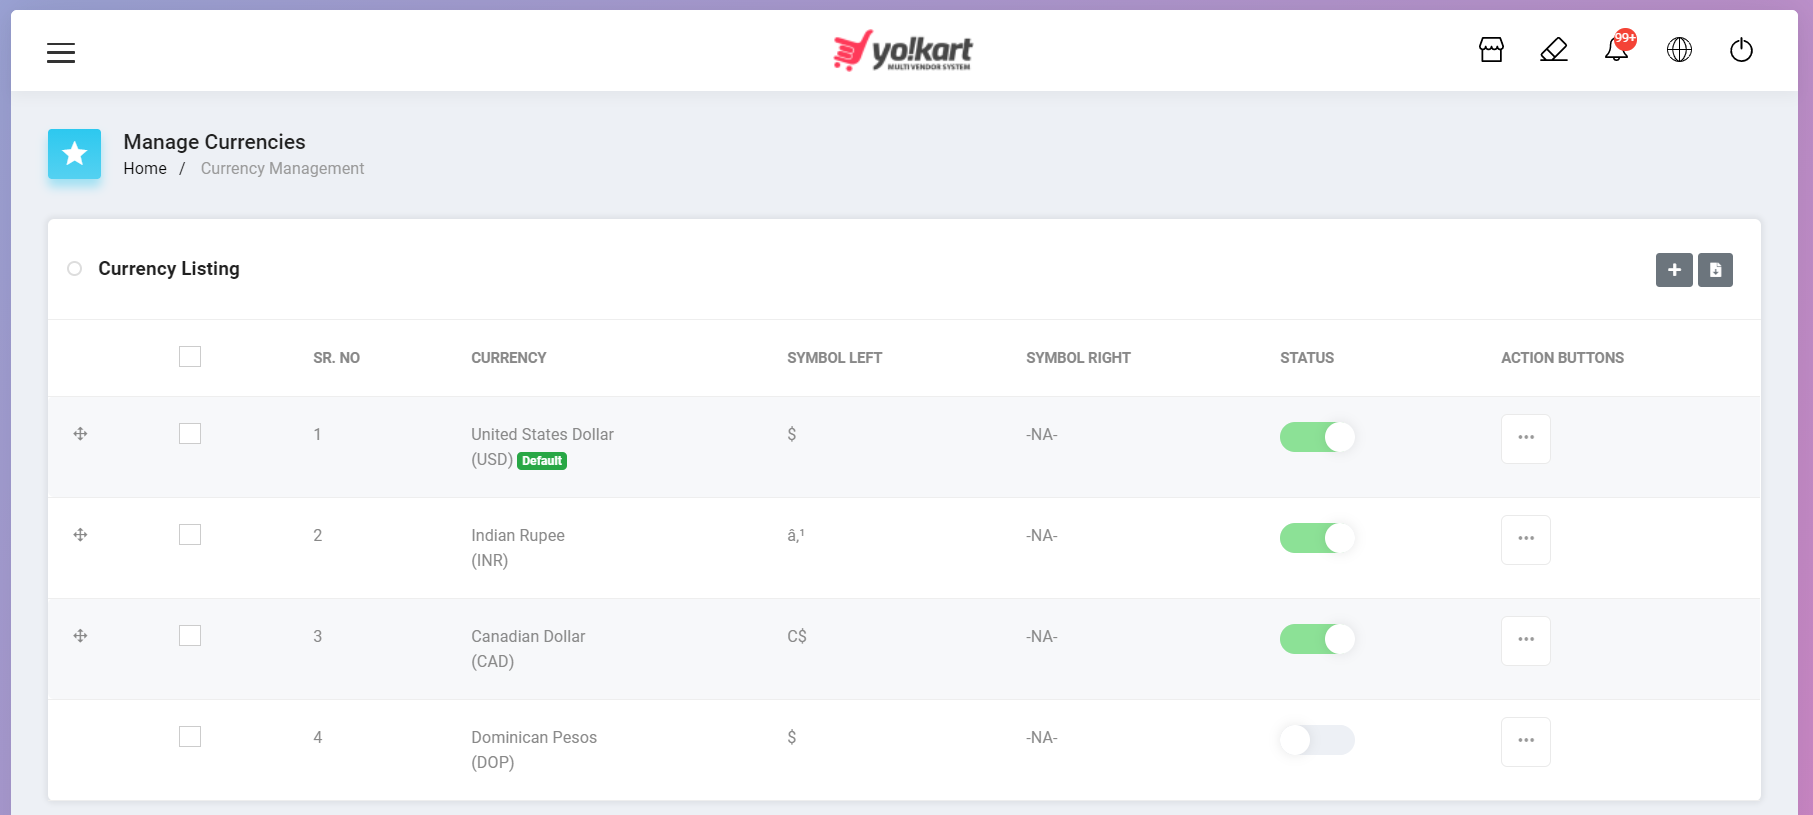Click the storefront shop icon

coord(1491,50)
